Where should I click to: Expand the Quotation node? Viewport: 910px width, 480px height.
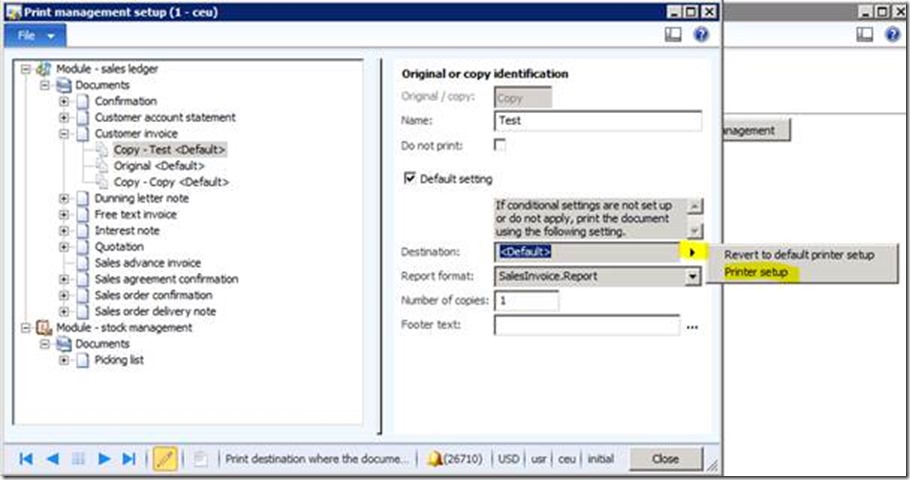pos(64,247)
